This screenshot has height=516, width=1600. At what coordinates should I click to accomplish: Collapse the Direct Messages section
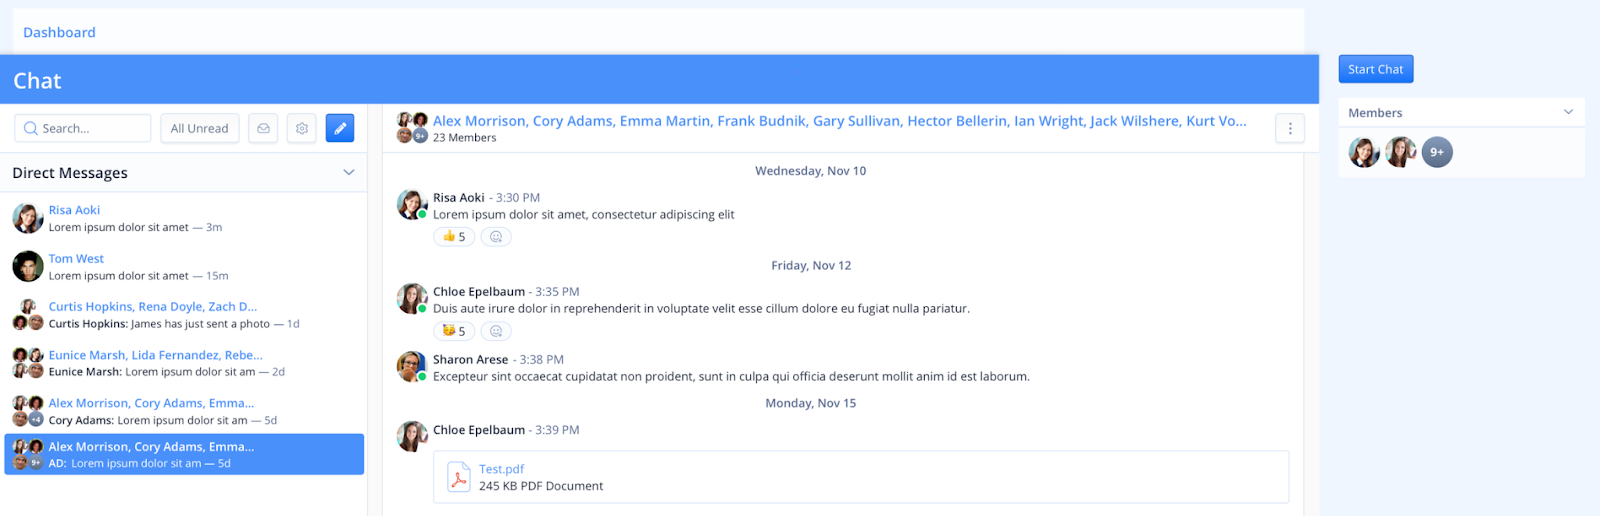click(349, 172)
